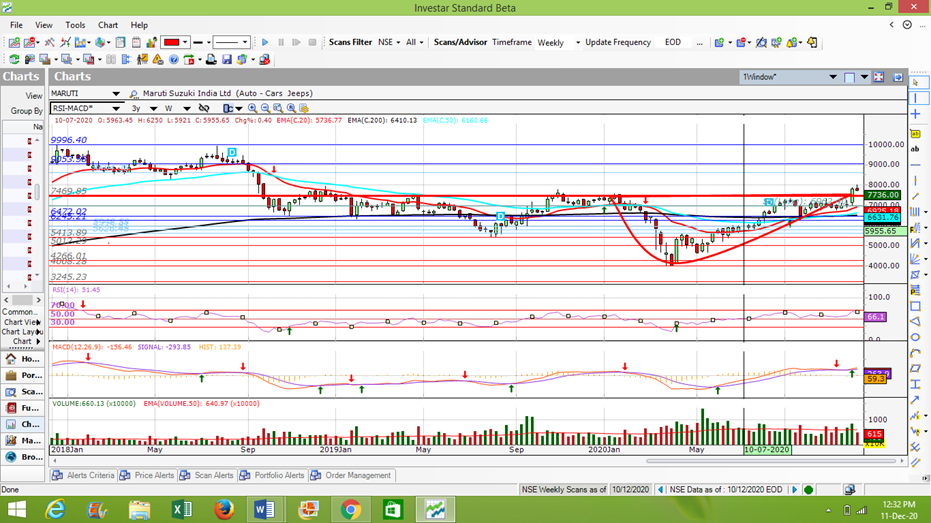The width and height of the screenshot is (931, 523).
Task: Click the zoom out magnifier on chart toolbar
Action: 265,108
